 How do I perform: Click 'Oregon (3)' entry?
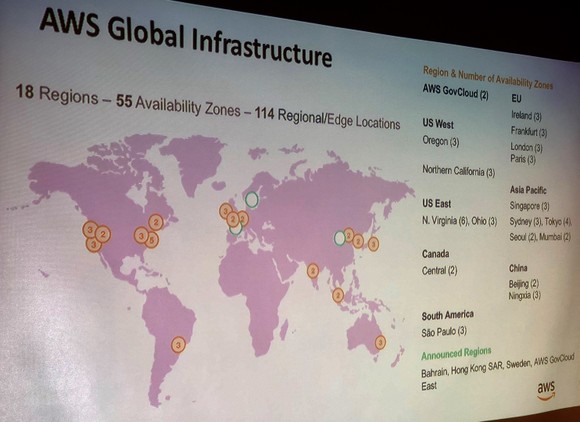441,141
